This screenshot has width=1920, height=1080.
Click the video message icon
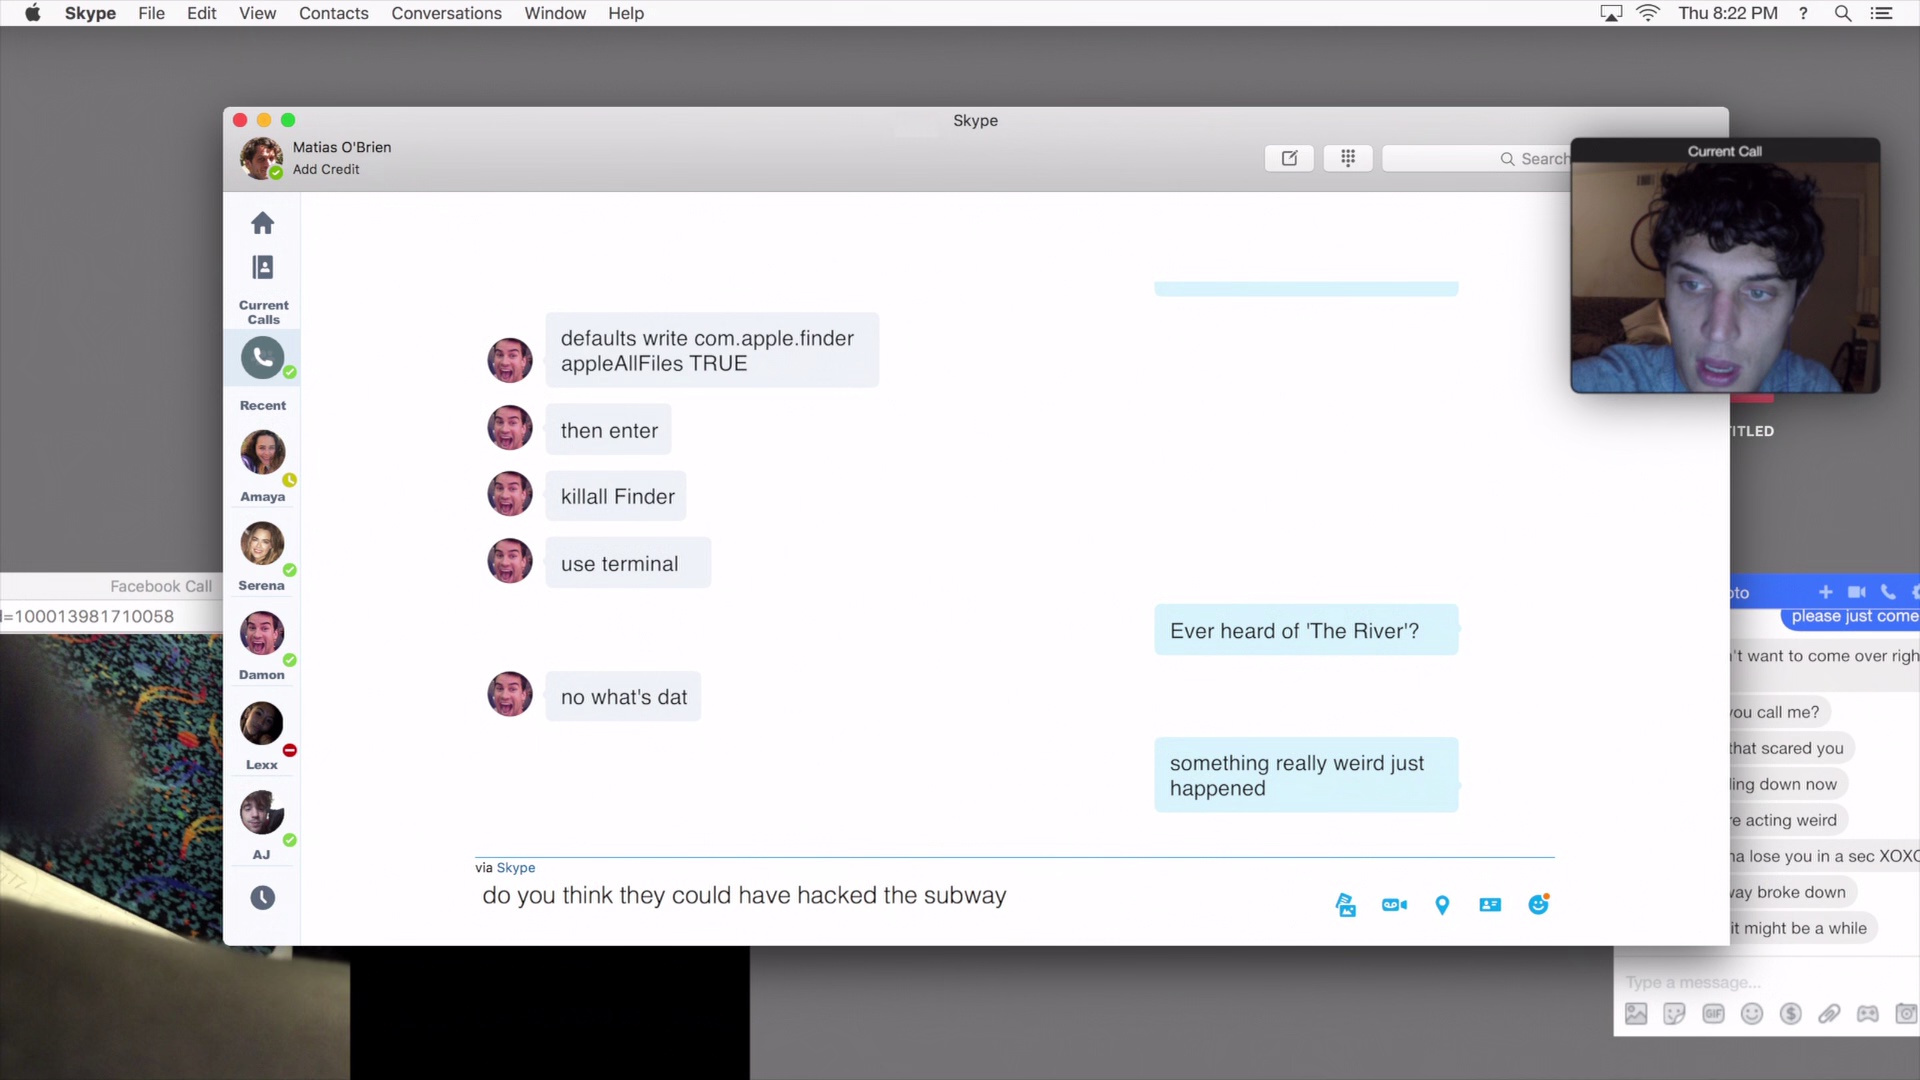[1394, 905]
